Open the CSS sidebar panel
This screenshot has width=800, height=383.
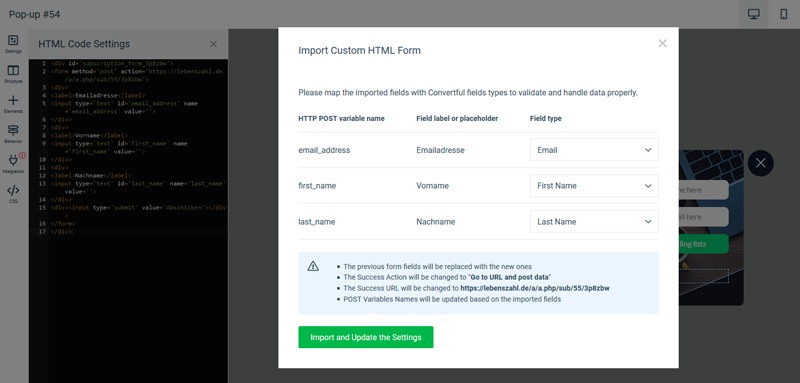tap(13, 194)
